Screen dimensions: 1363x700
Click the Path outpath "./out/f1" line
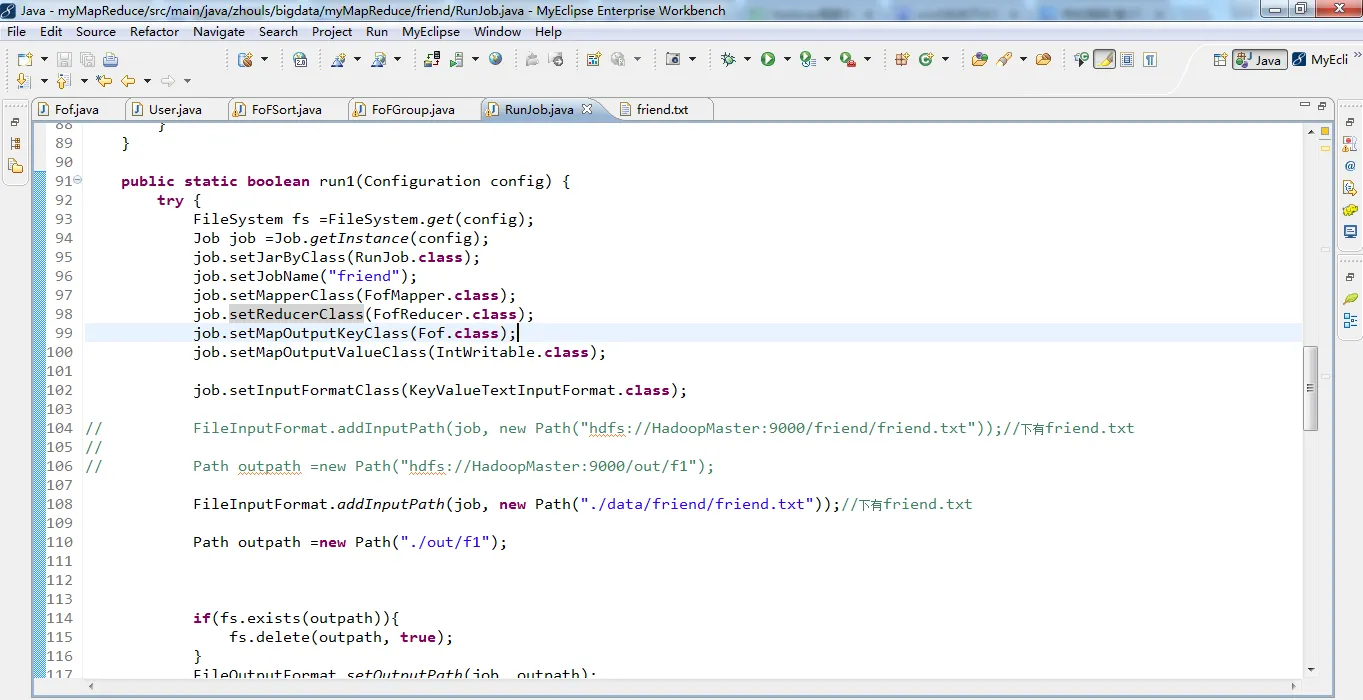350,542
